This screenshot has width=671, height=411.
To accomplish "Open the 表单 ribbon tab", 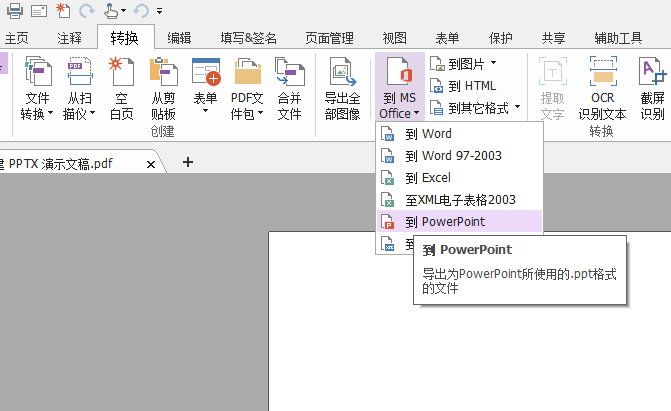I will 447,39.
